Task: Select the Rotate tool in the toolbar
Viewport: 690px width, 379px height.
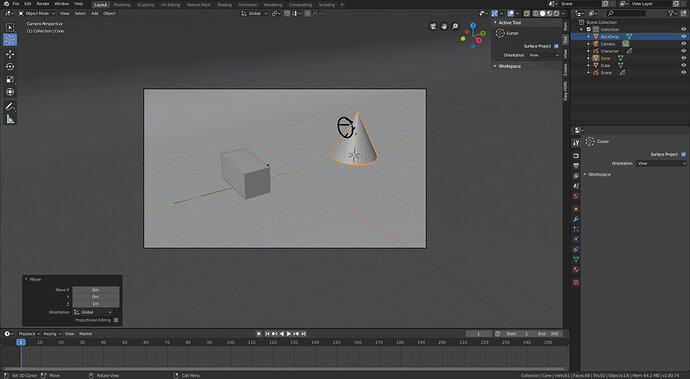Action: point(10,66)
